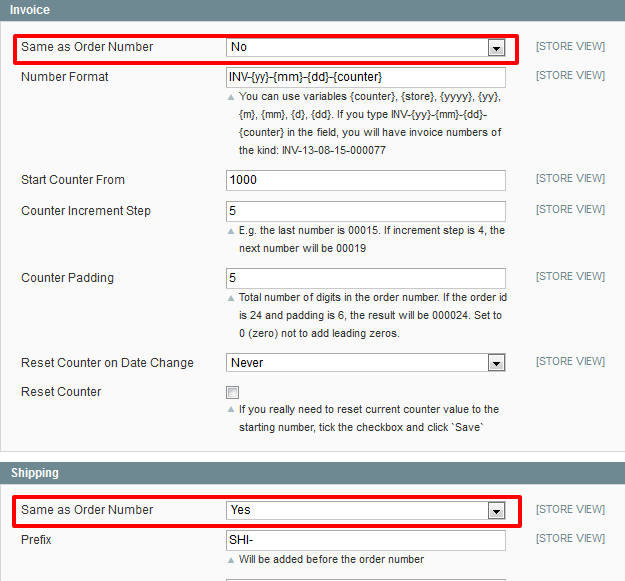Click STORE VIEW label beside Shipping Prefix

(570, 539)
